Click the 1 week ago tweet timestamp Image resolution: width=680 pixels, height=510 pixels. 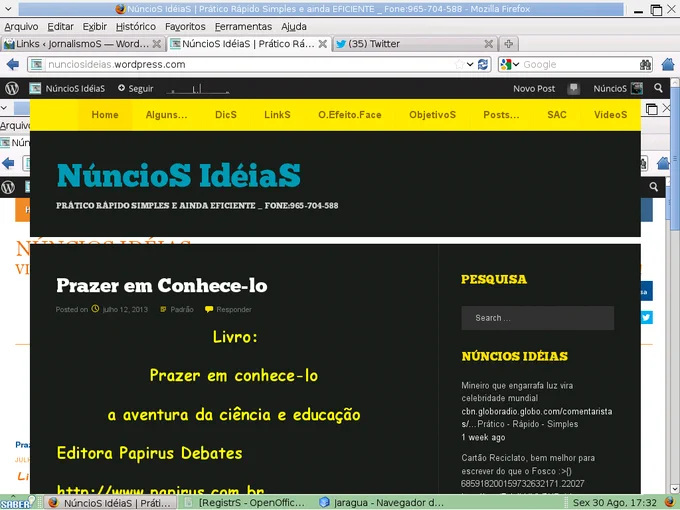[484, 438]
